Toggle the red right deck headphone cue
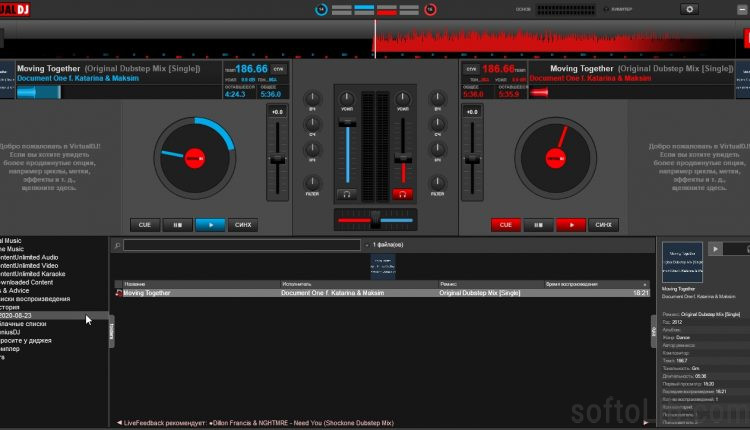This screenshot has width=750, height=430. coord(402,194)
